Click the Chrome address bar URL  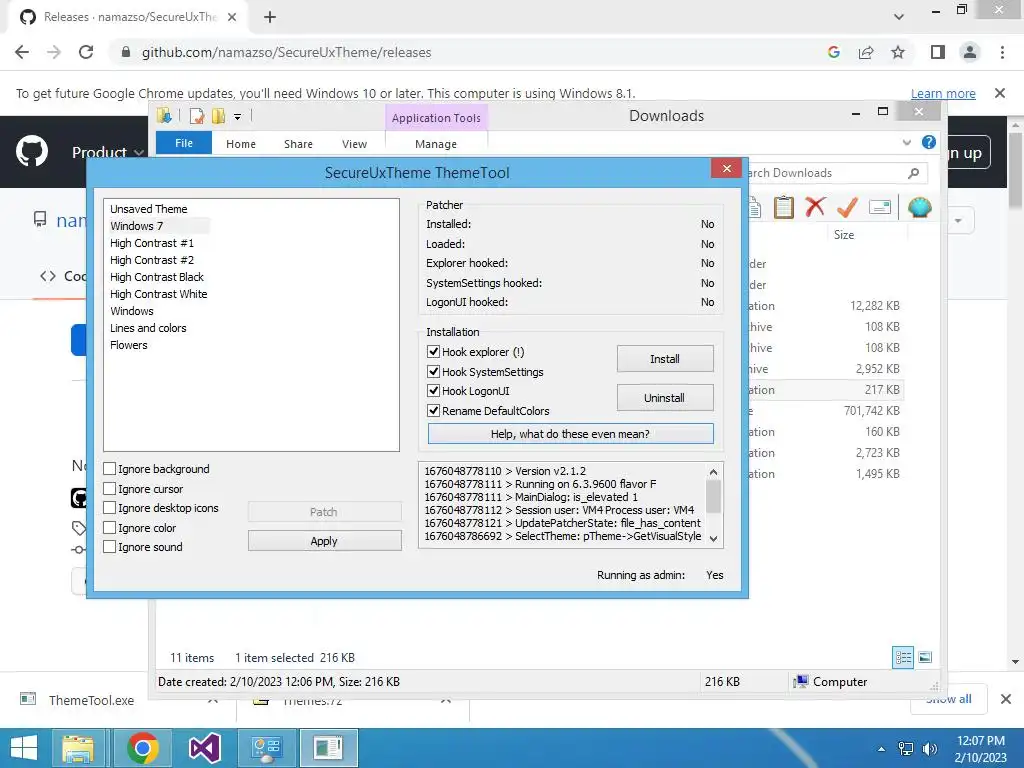(x=287, y=52)
